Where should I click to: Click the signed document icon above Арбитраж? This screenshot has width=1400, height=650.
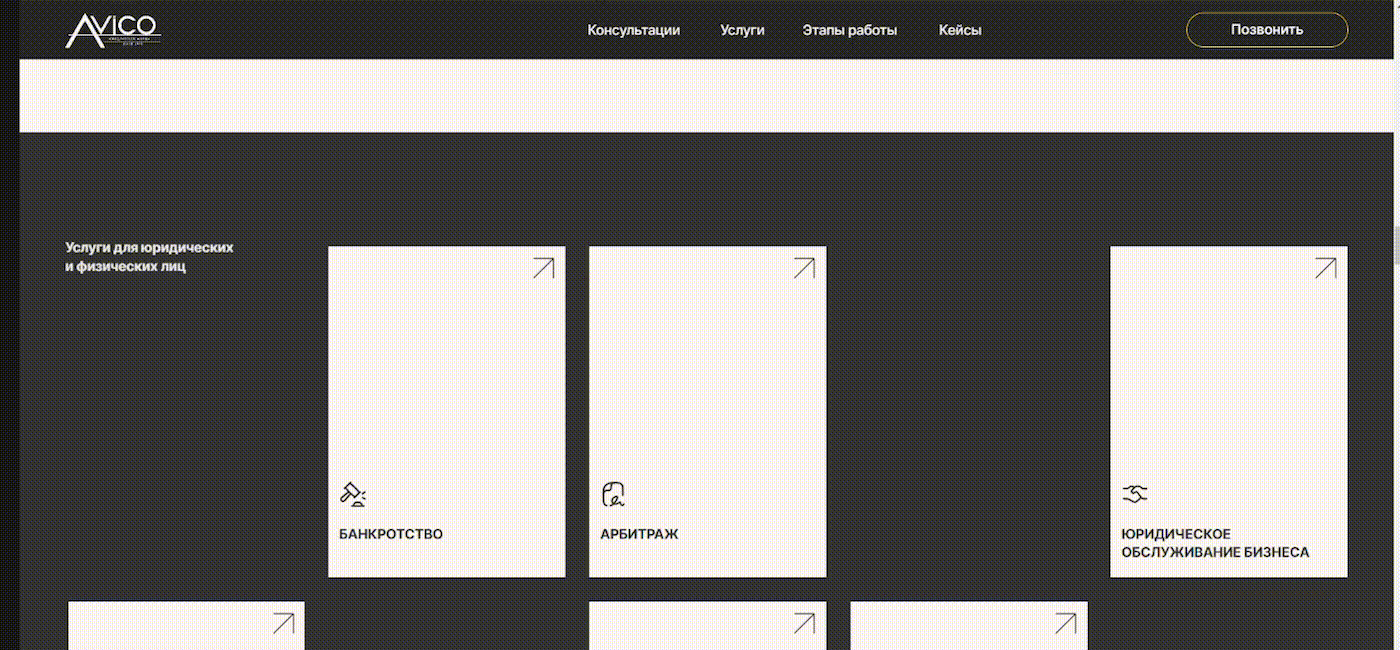click(x=613, y=494)
